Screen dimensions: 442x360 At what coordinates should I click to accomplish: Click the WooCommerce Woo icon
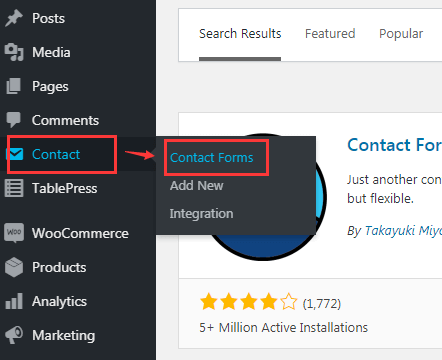[14, 232]
